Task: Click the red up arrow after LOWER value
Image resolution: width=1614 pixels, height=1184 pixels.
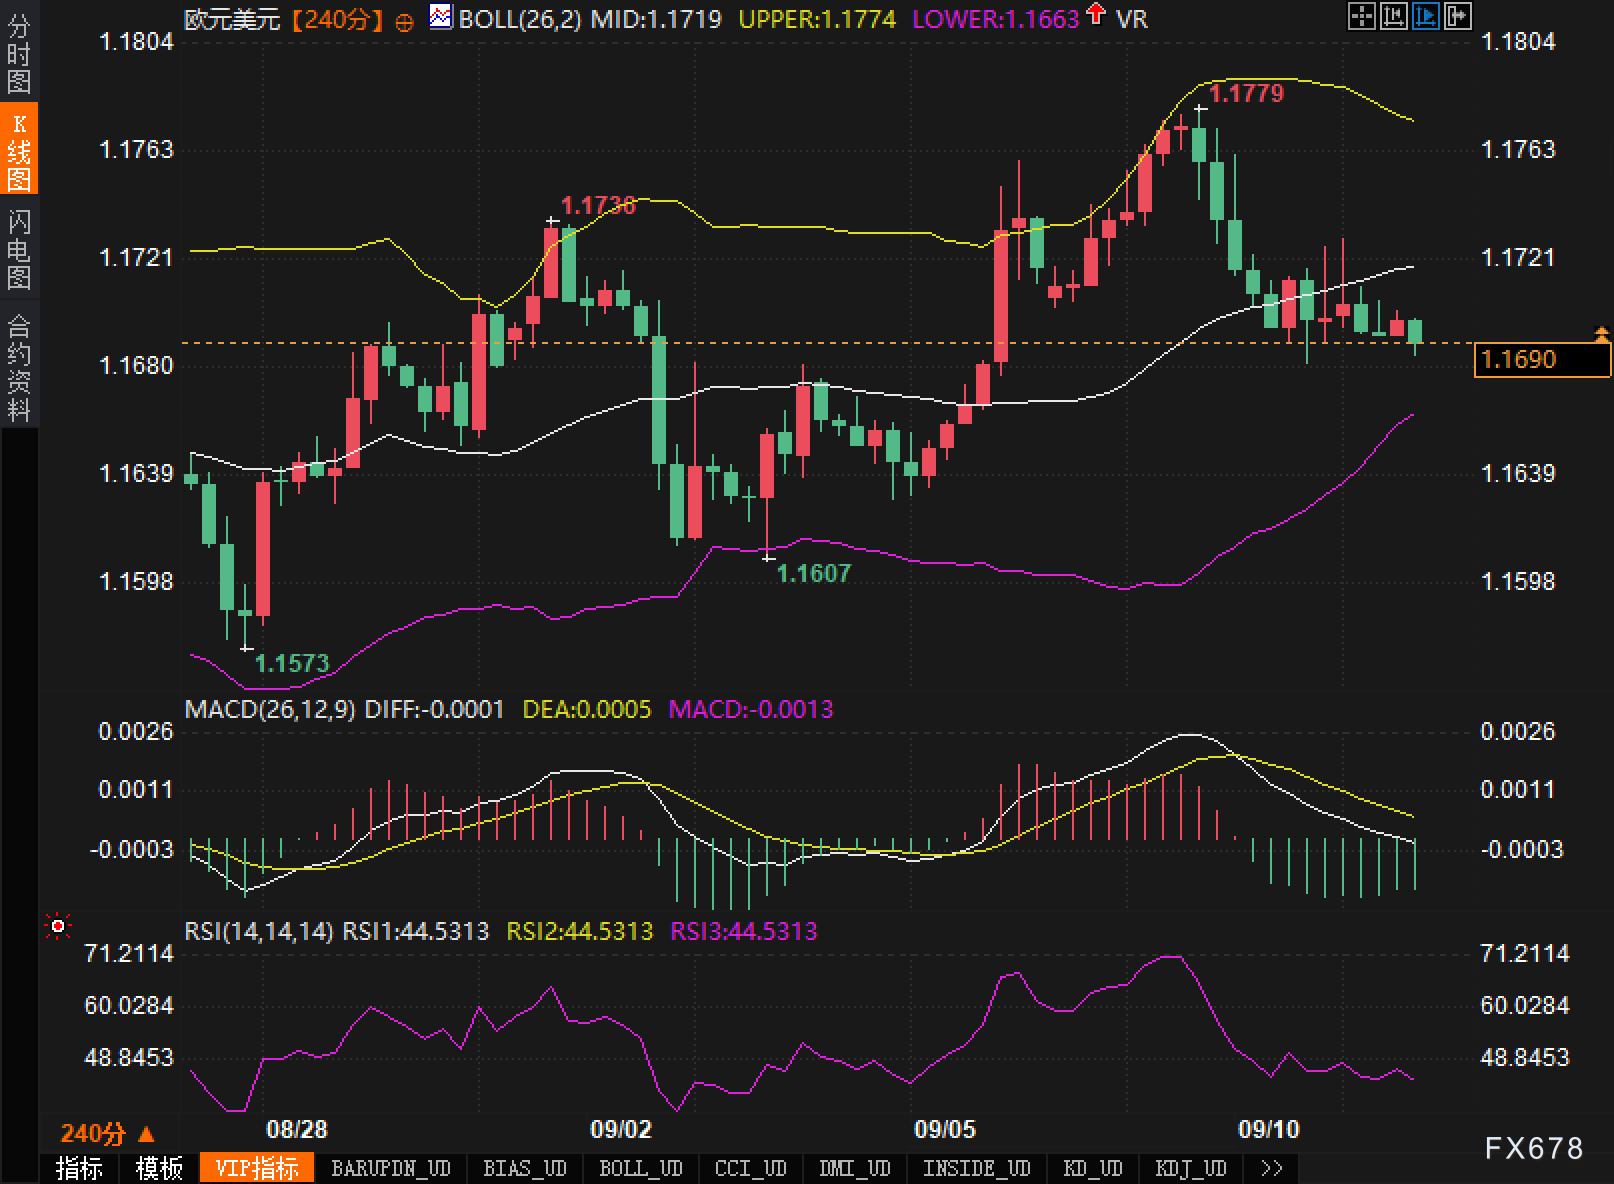Action: tap(1096, 15)
